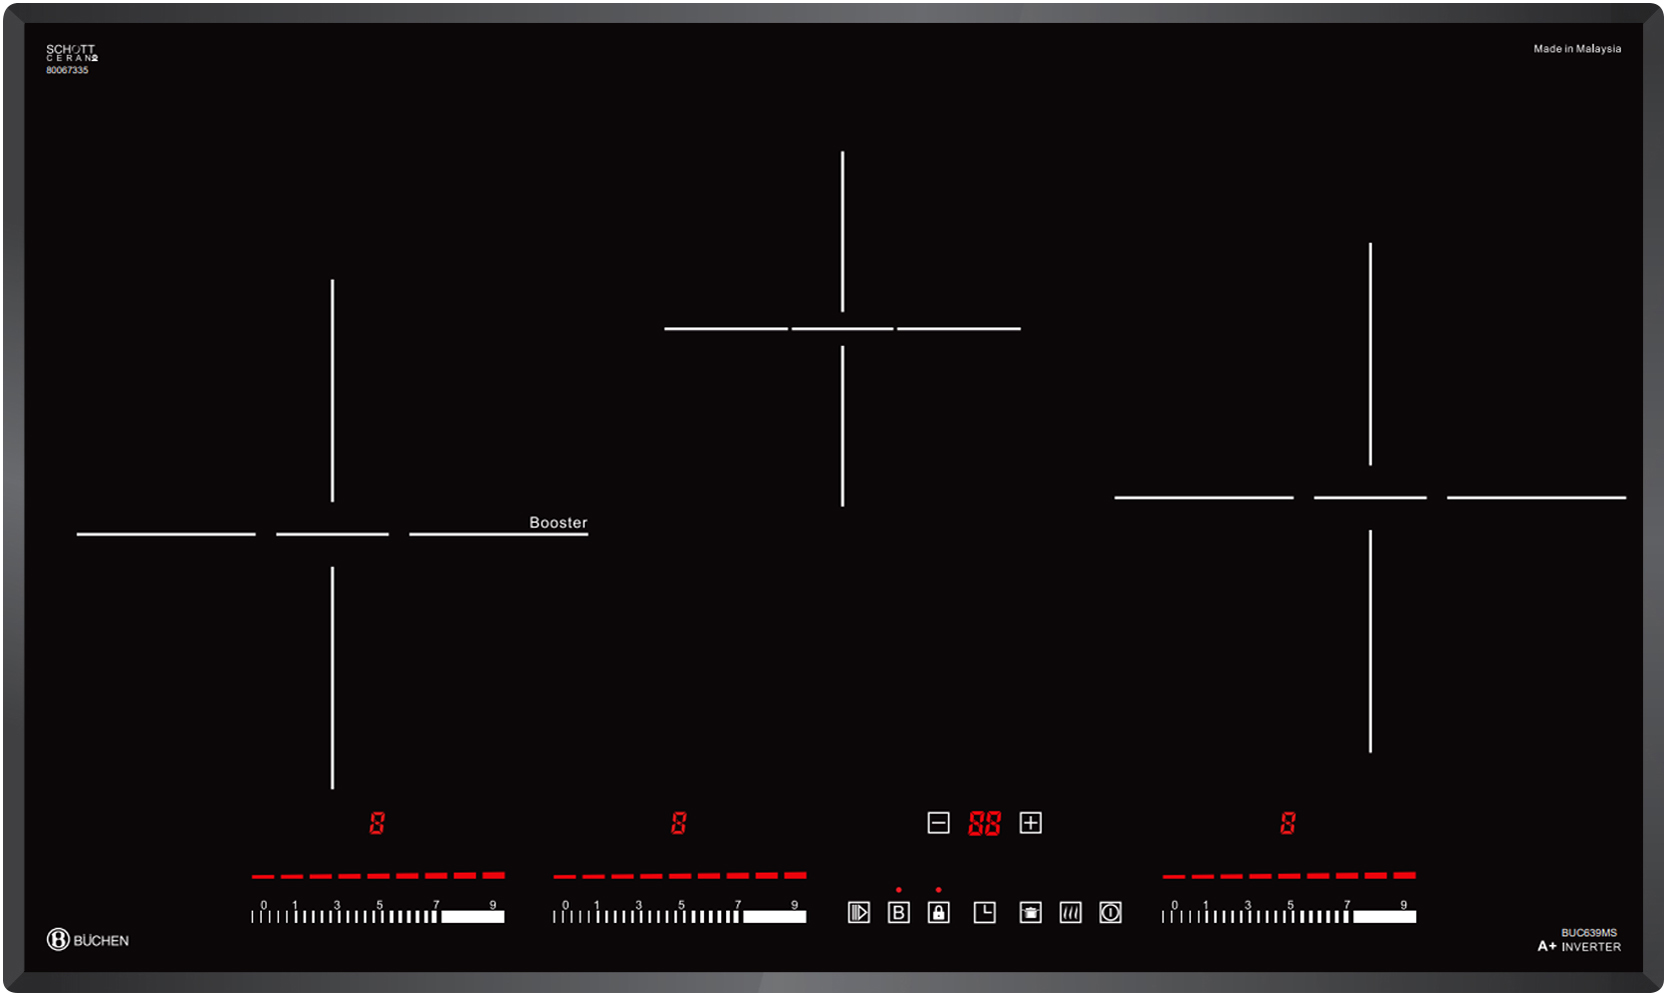Tap the left zone power level digit
Image resolution: width=1667 pixels, height=995 pixels.
click(377, 823)
